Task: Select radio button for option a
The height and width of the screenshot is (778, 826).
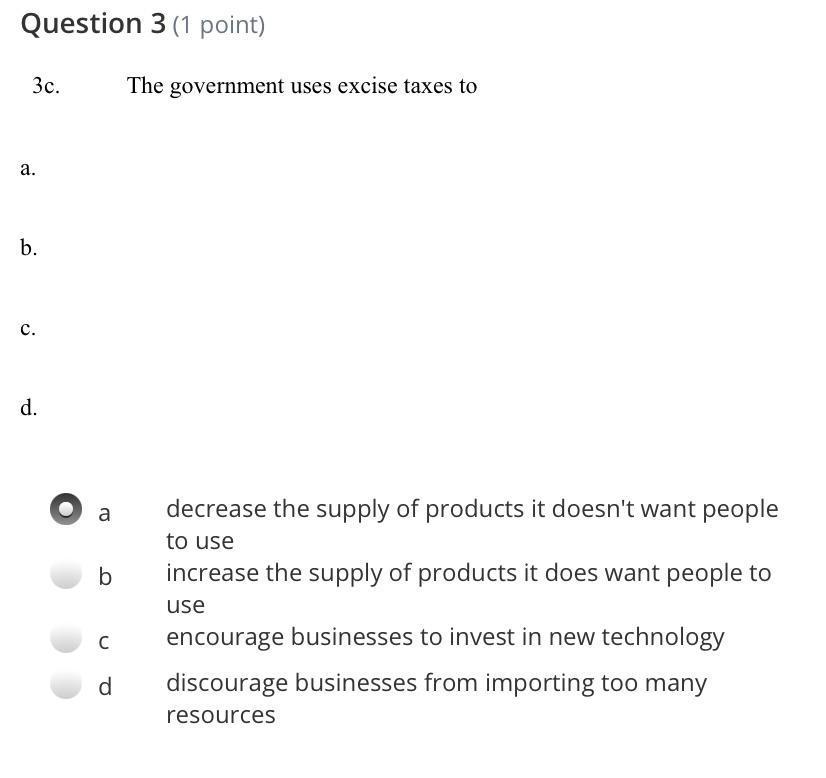Action: pos(66,509)
